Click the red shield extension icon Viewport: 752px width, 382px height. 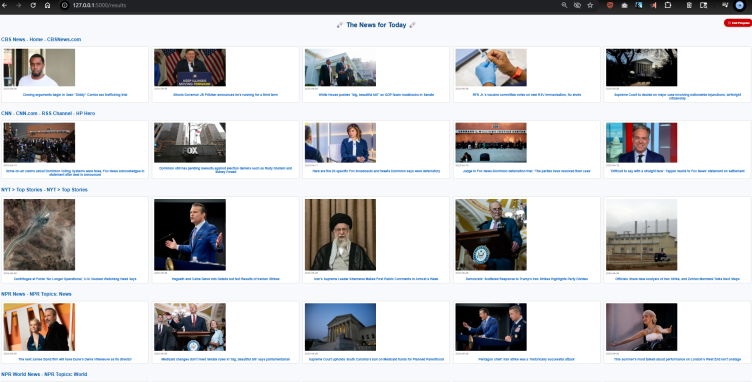coord(610,5)
